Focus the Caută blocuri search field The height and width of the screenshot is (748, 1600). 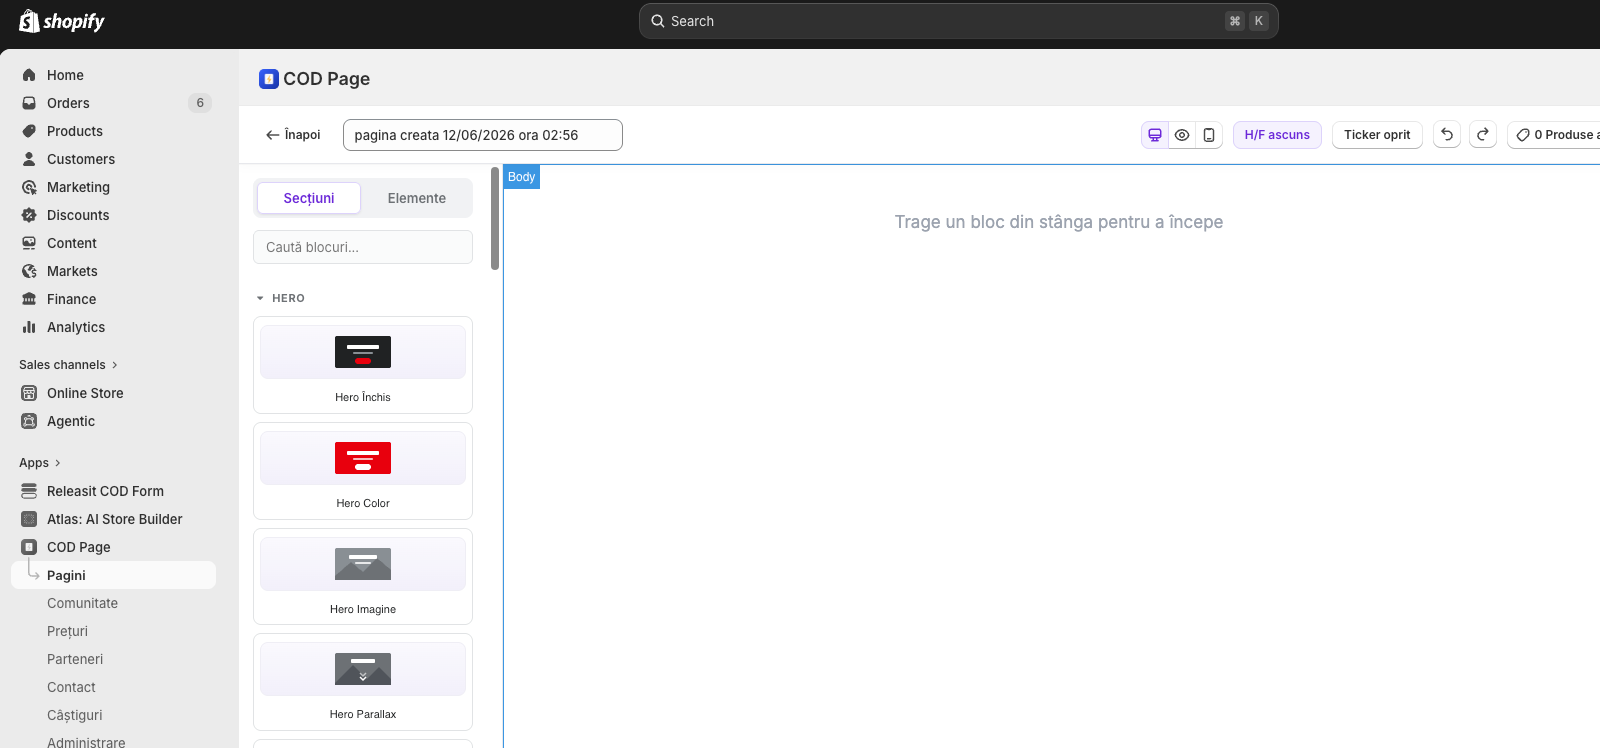coord(363,247)
